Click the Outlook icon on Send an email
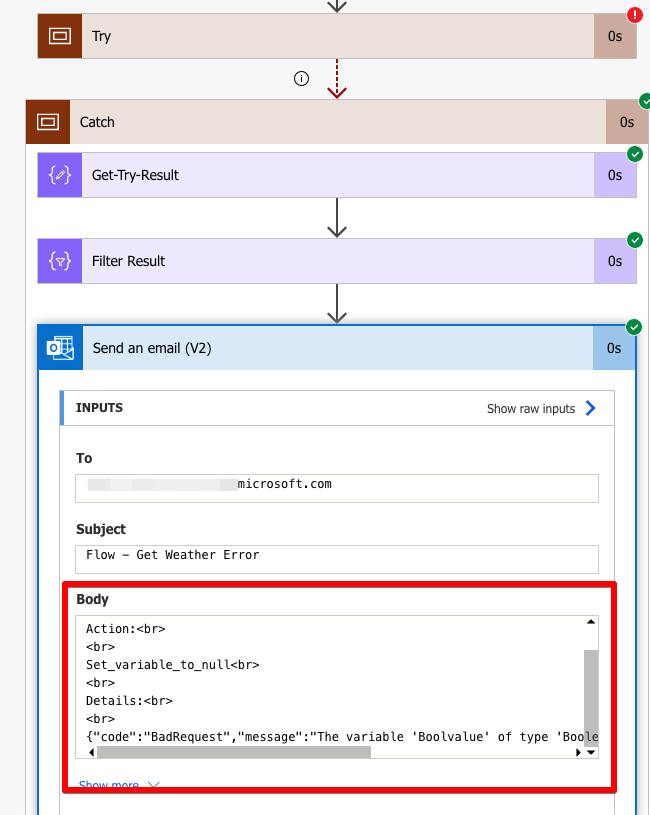 click(x=60, y=348)
